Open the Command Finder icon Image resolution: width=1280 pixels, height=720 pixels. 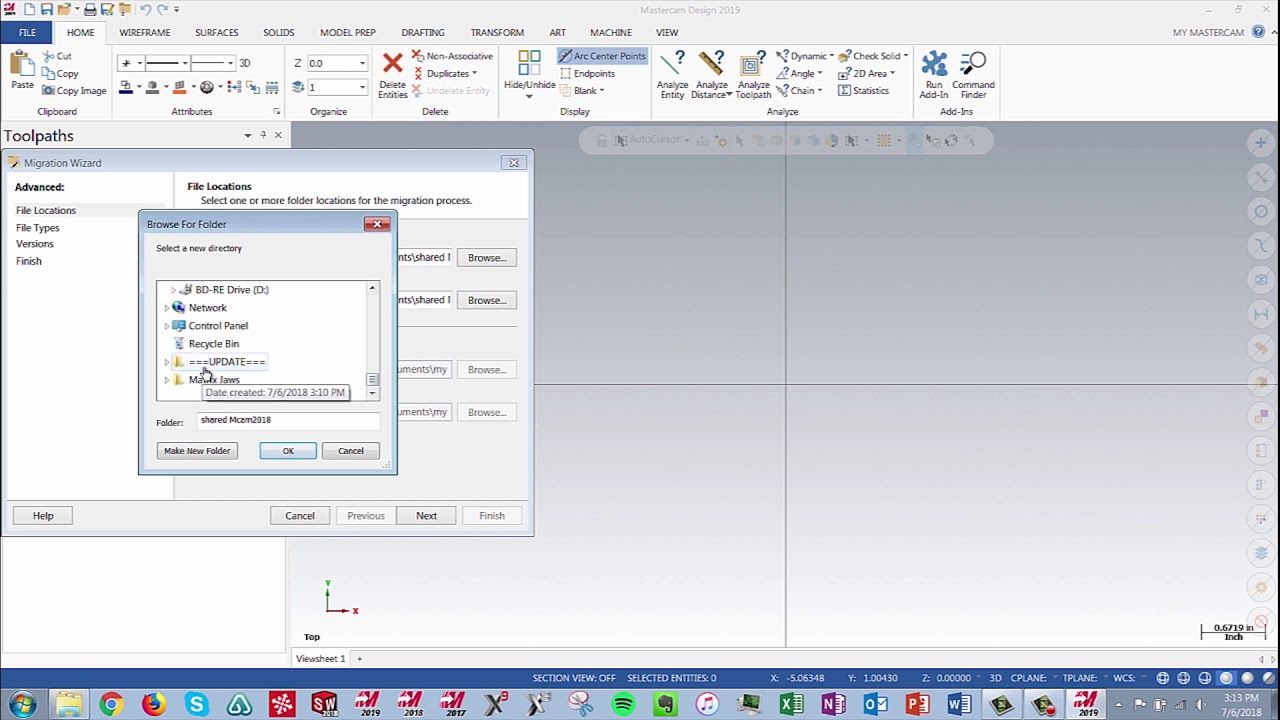(972, 64)
